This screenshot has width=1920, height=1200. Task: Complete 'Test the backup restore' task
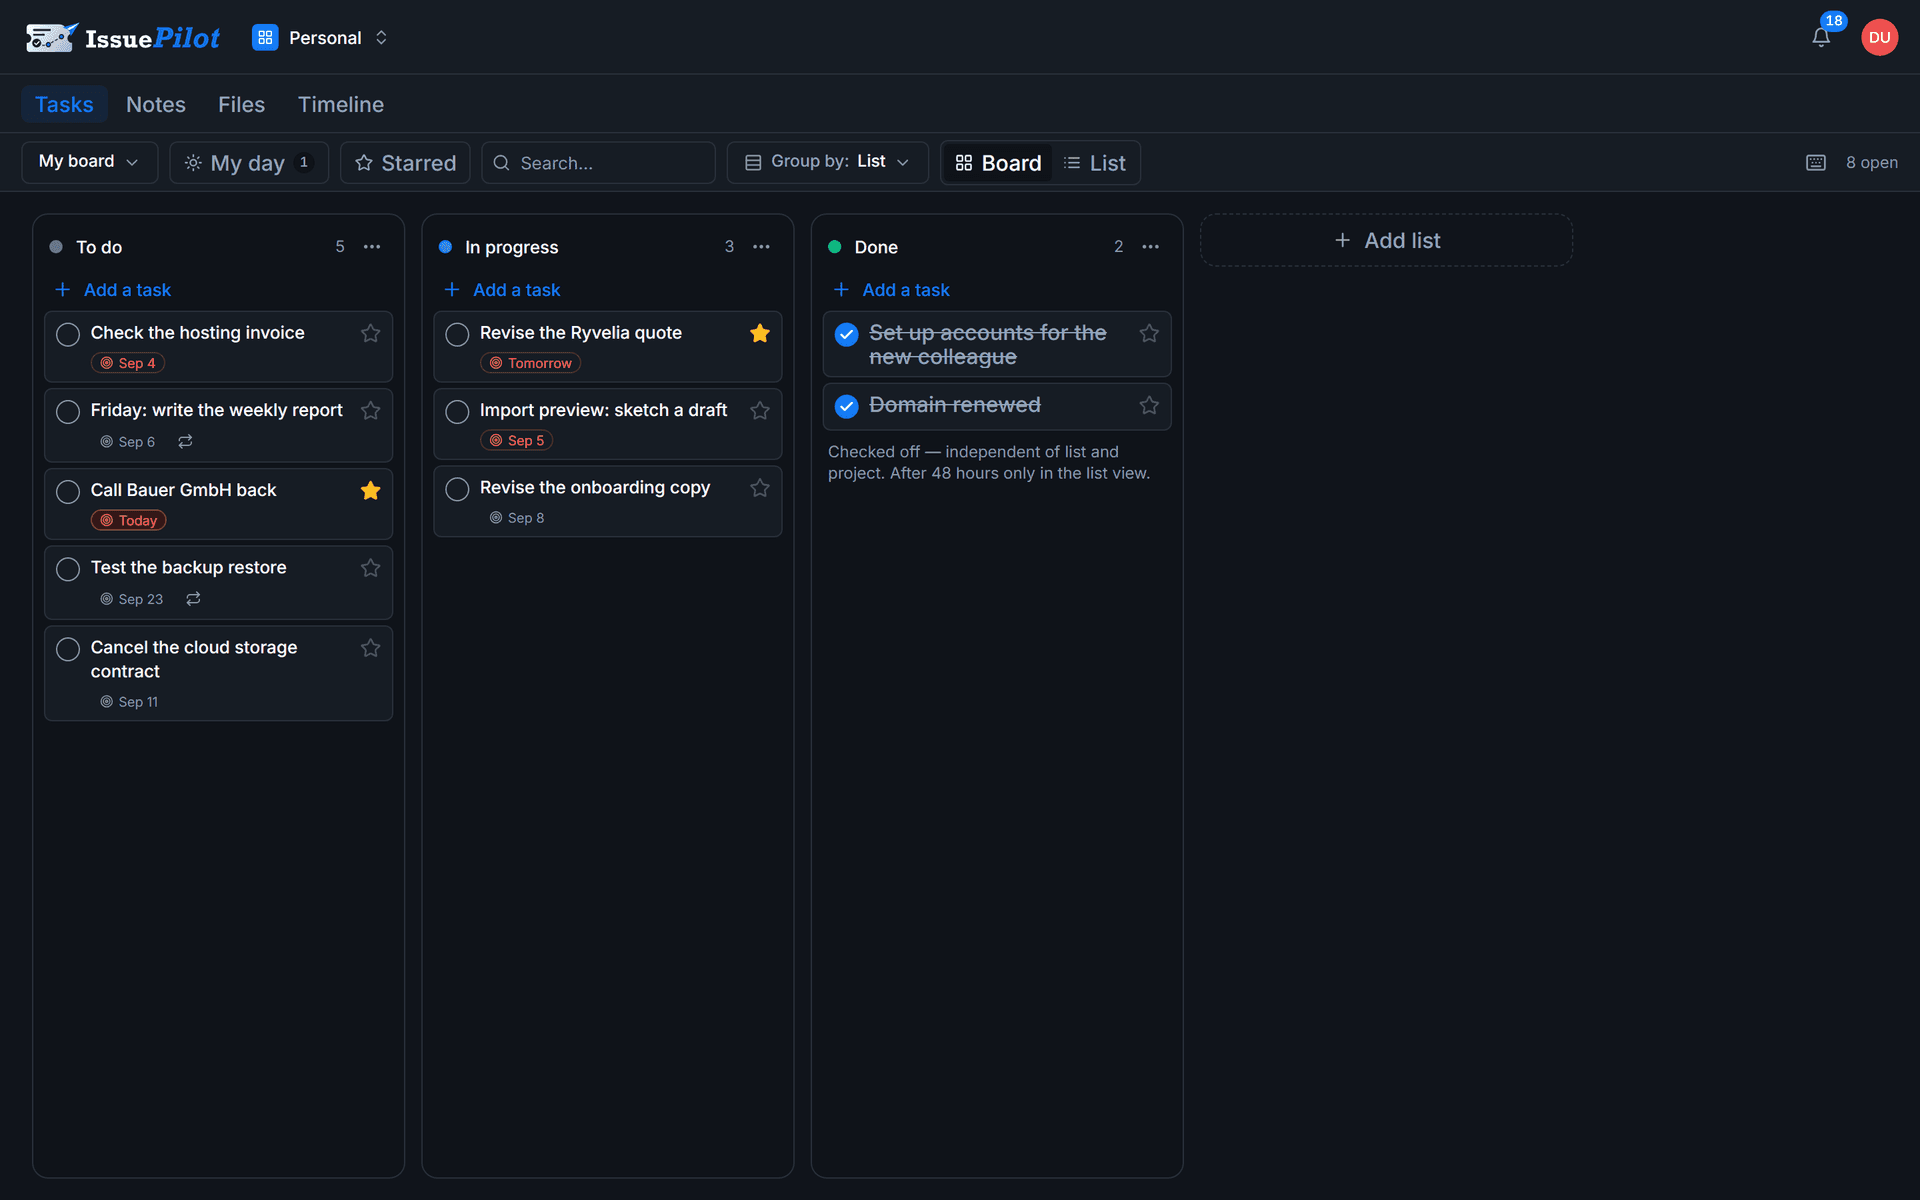[68, 569]
